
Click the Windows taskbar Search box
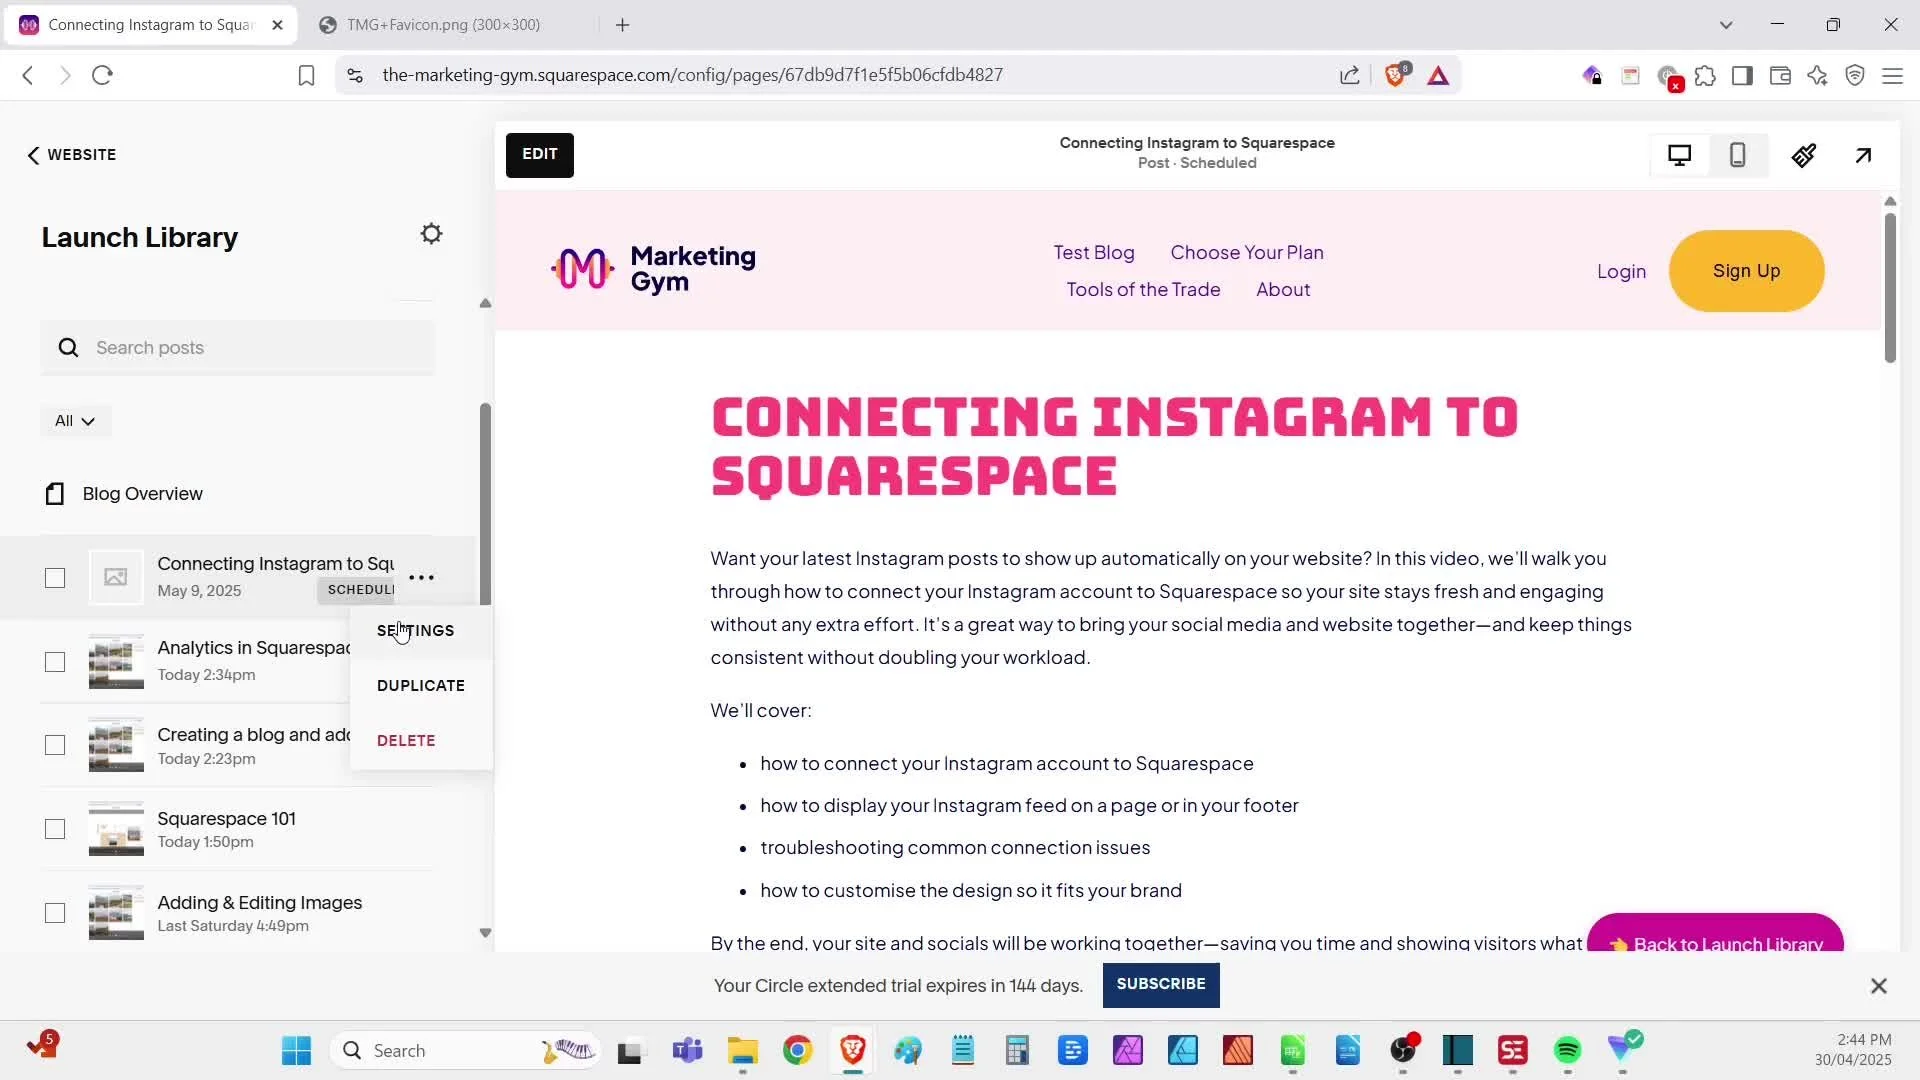pos(465,1050)
